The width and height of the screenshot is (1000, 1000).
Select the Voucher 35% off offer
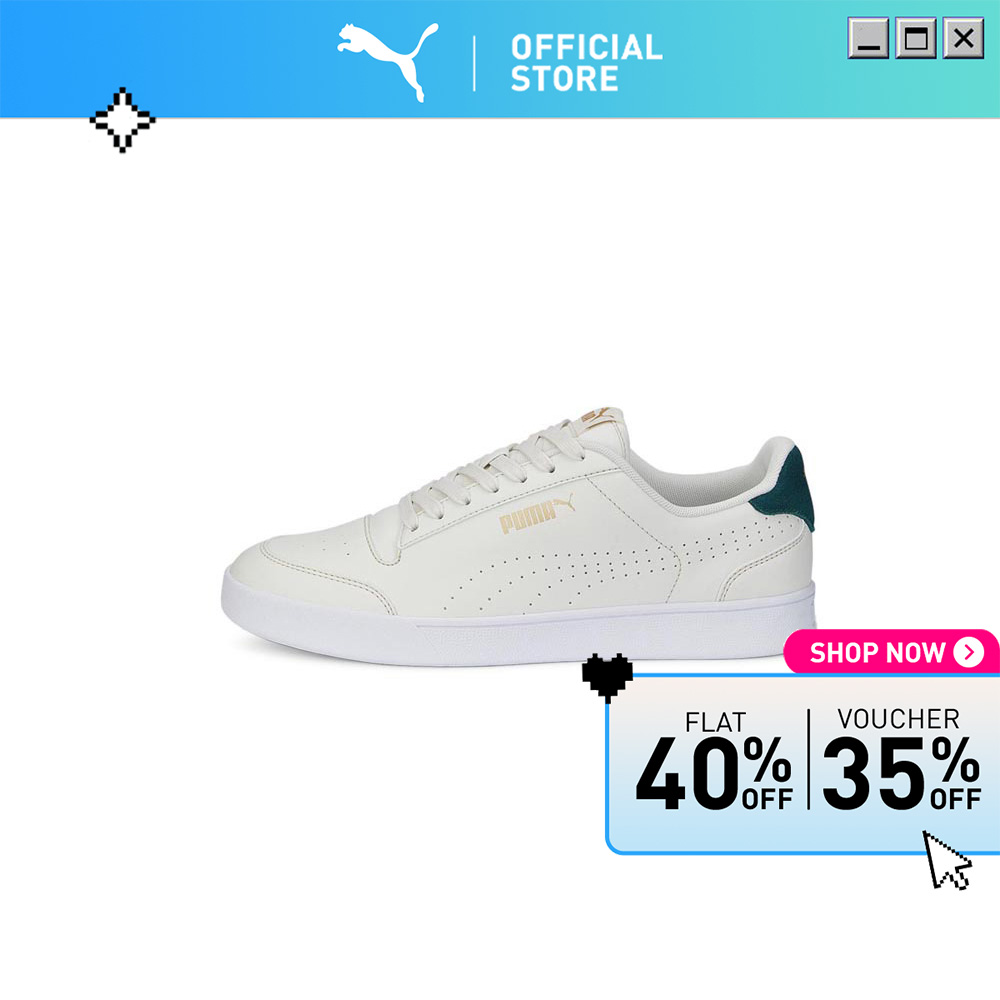(x=901, y=759)
